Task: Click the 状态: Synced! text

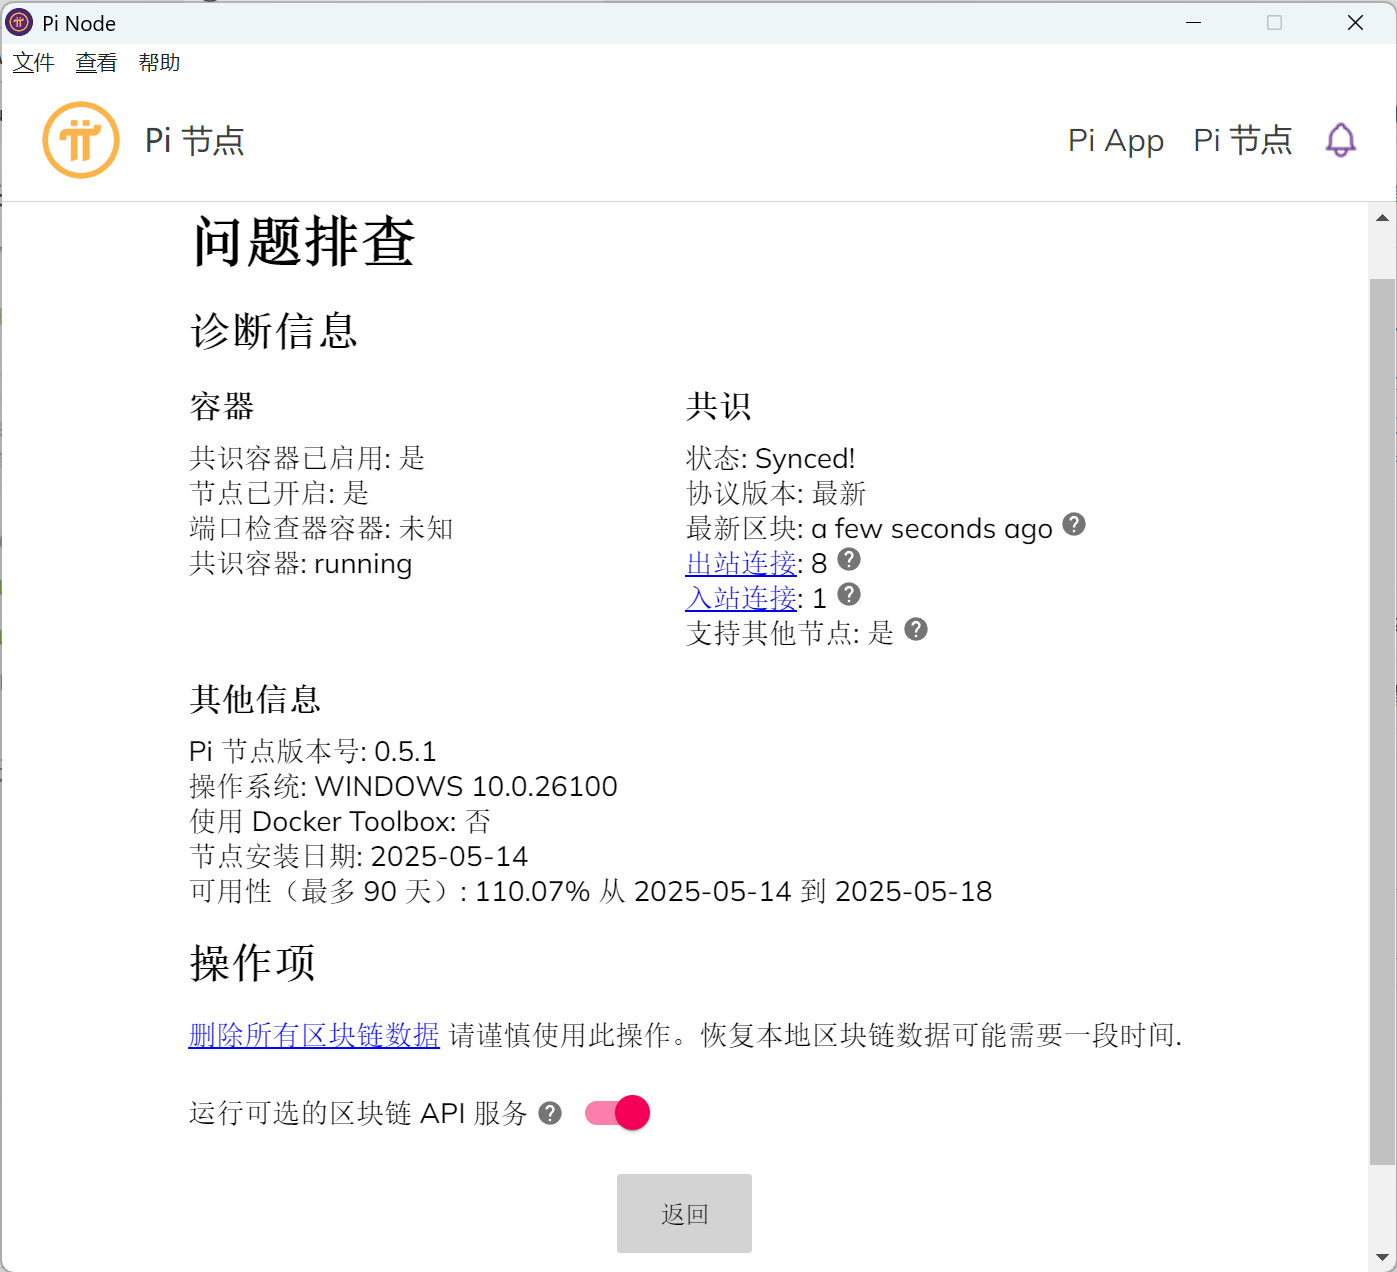Action: coord(771,459)
